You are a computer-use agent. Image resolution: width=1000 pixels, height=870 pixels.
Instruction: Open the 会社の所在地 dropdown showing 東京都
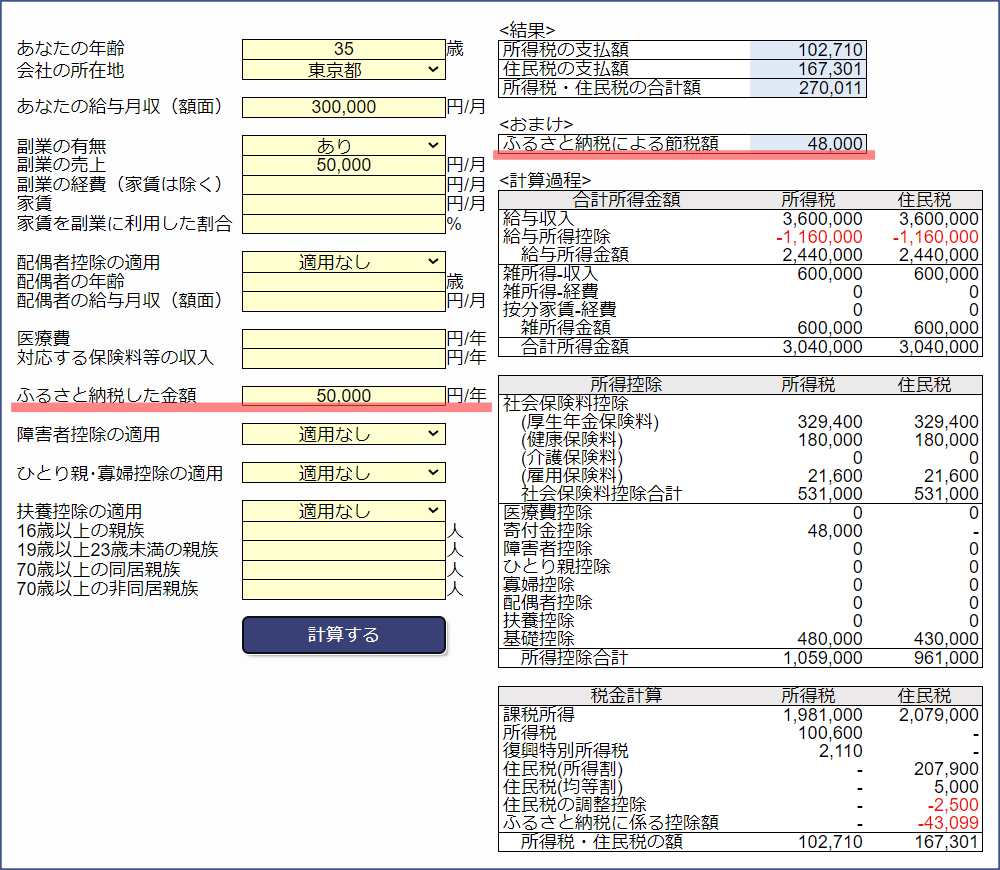pyautogui.click(x=344, y=70)
